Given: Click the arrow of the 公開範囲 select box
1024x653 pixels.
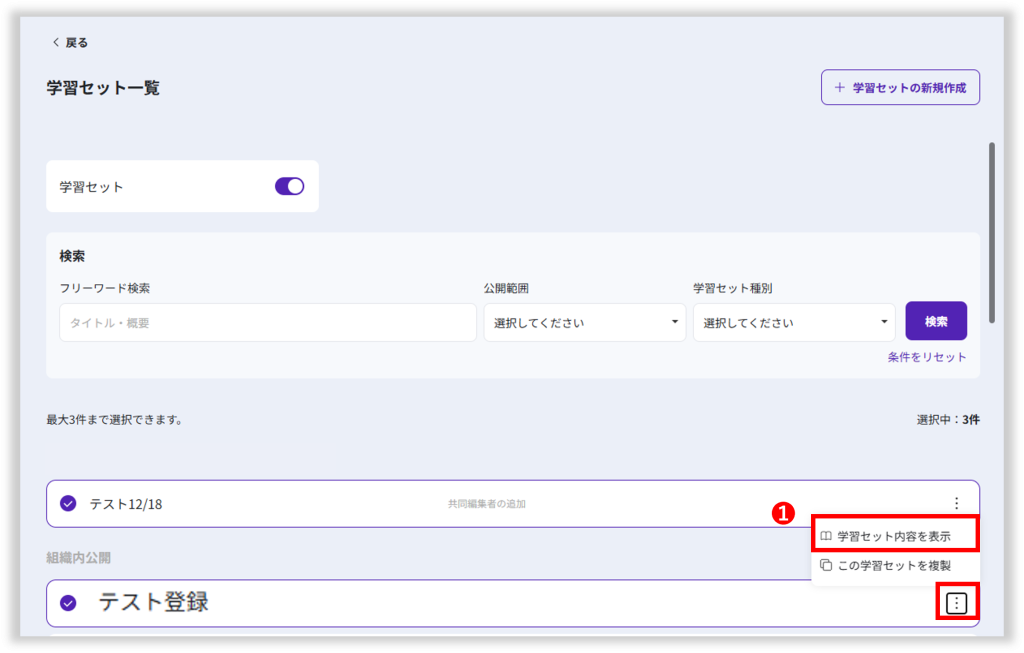Looking at the screenshot, I should (675, 322).
